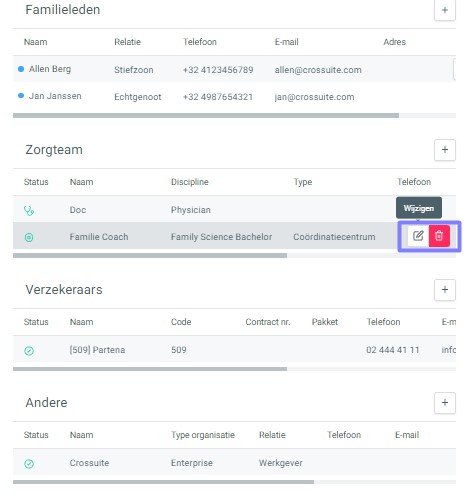
Task: Edit the Familie Coach row with Wijzigen
Action: tap(418, 236)
